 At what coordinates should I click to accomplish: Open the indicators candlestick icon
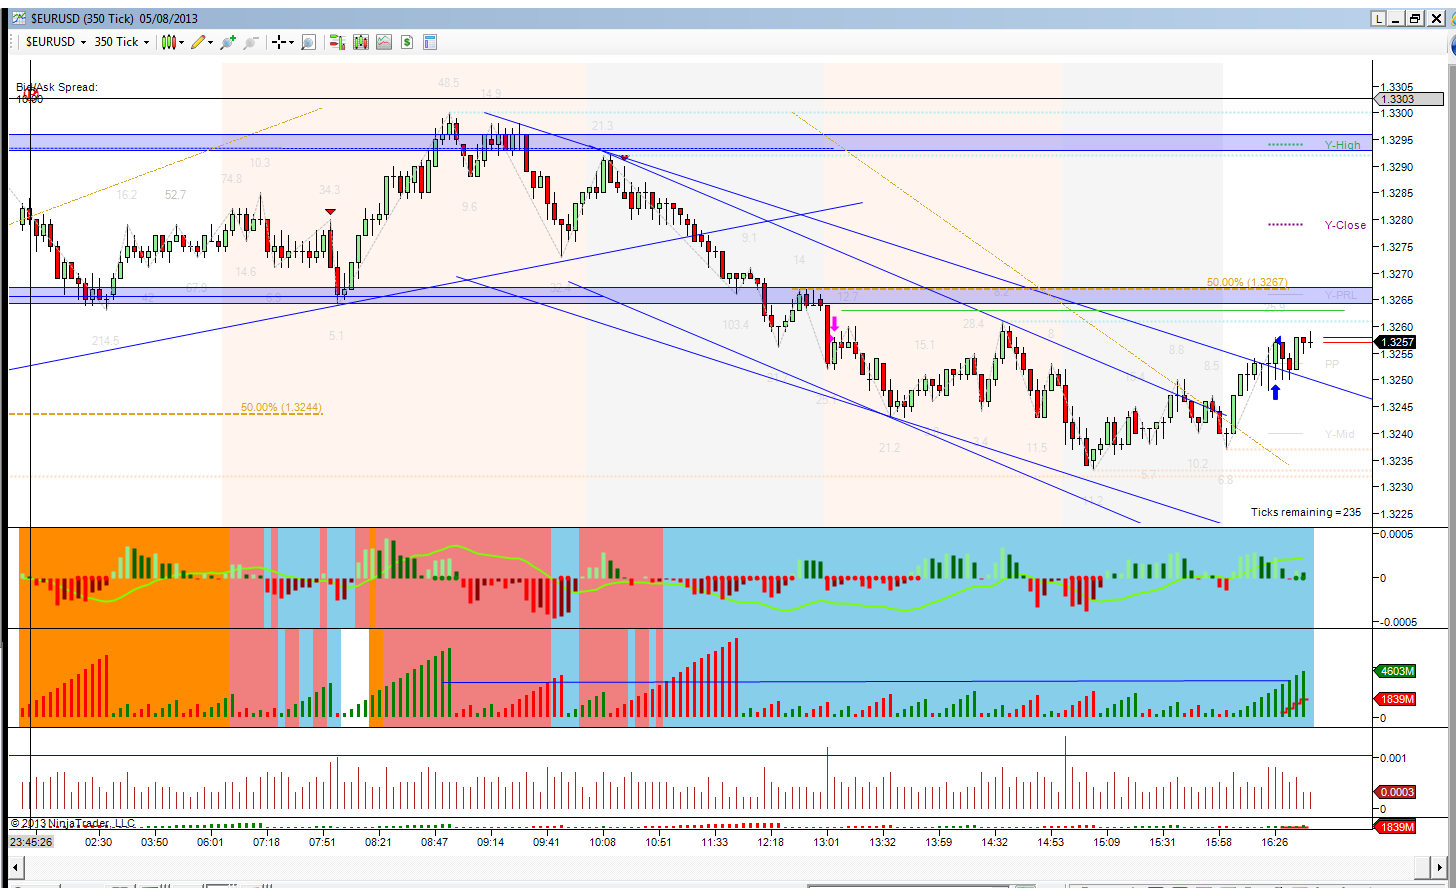[x=360, y=42]
